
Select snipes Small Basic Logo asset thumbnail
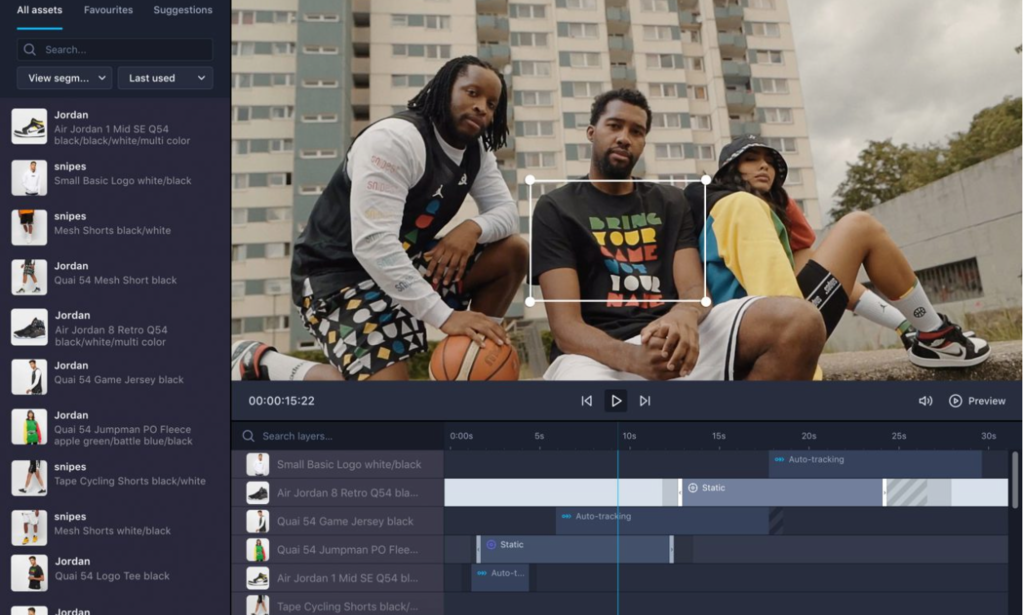29,178
